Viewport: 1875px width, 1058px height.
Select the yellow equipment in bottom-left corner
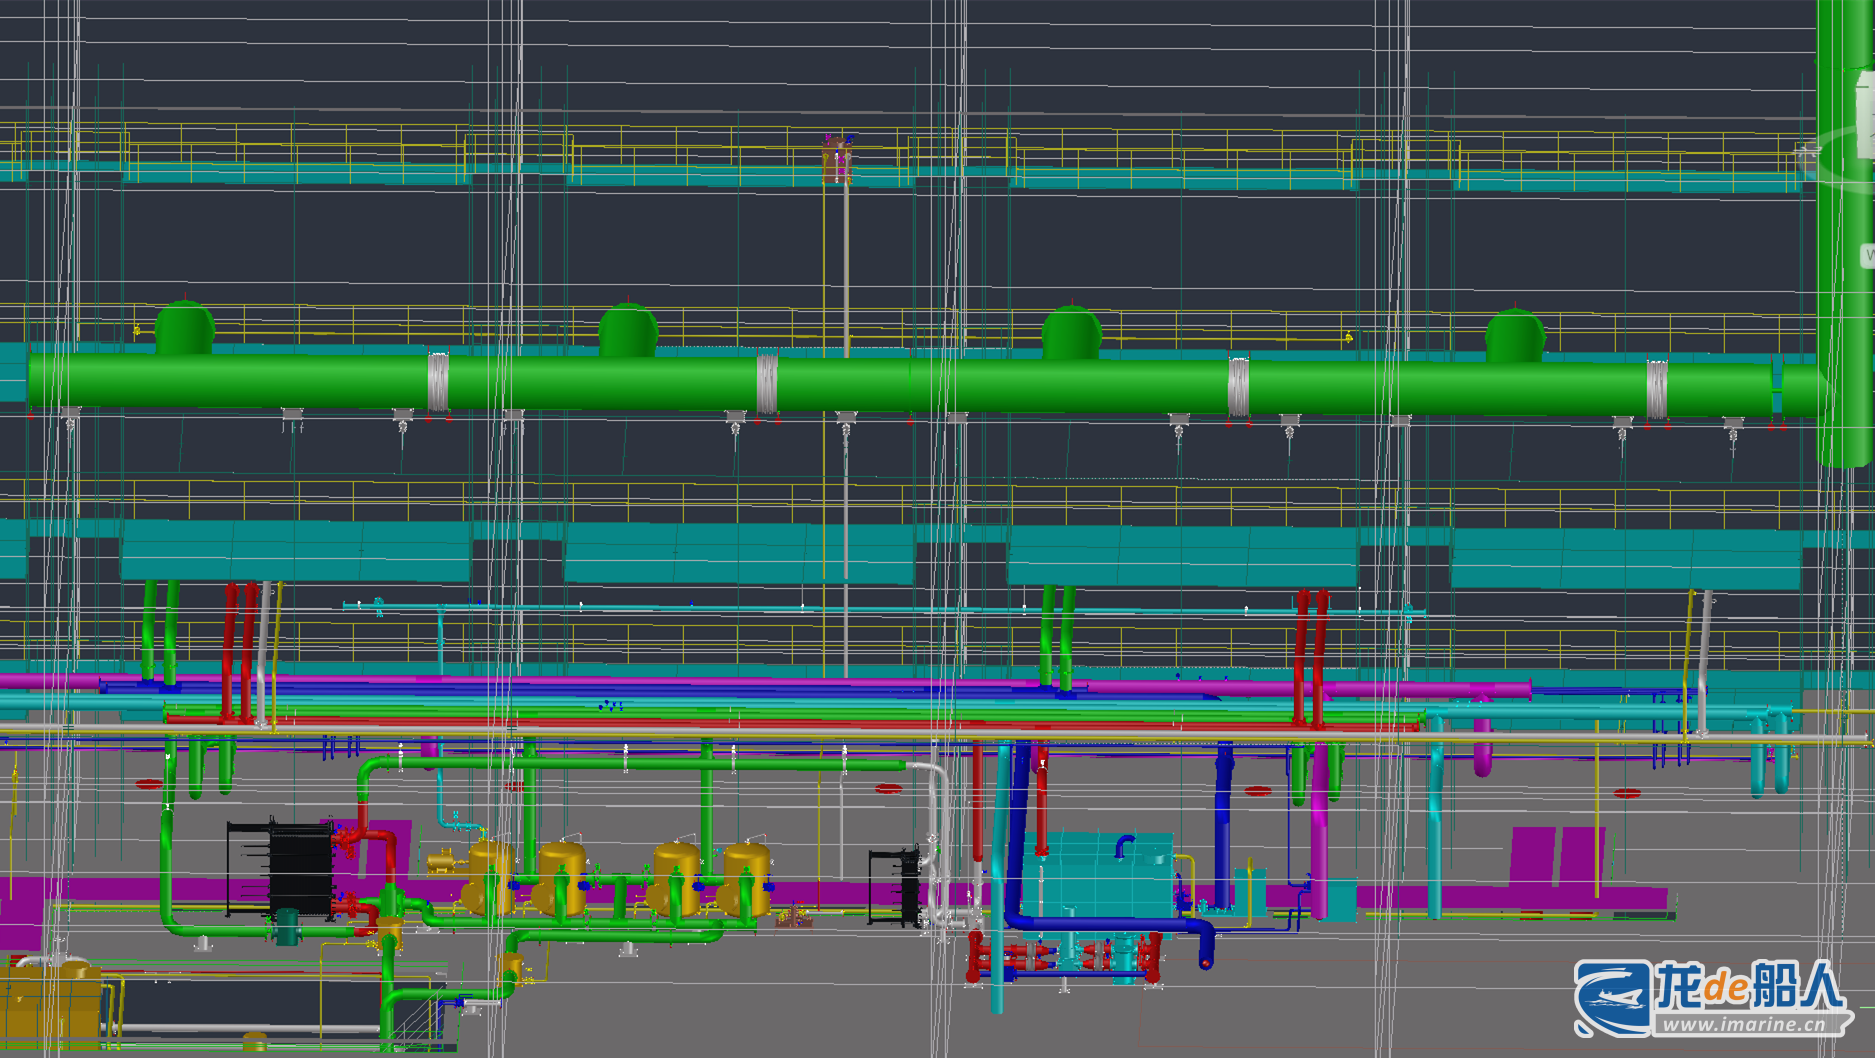point(50,1000)
